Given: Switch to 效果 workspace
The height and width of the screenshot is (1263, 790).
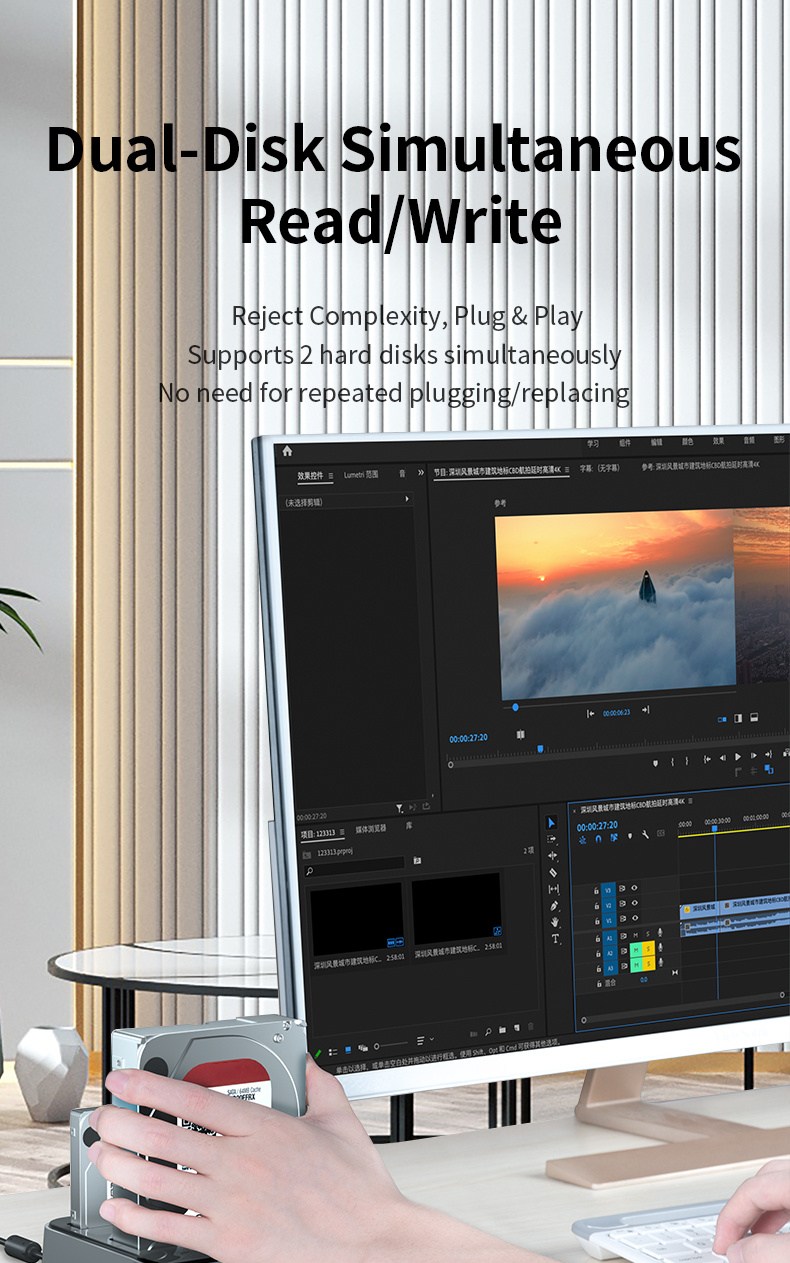Looking at the screenshot, I should tap(718, 440).
